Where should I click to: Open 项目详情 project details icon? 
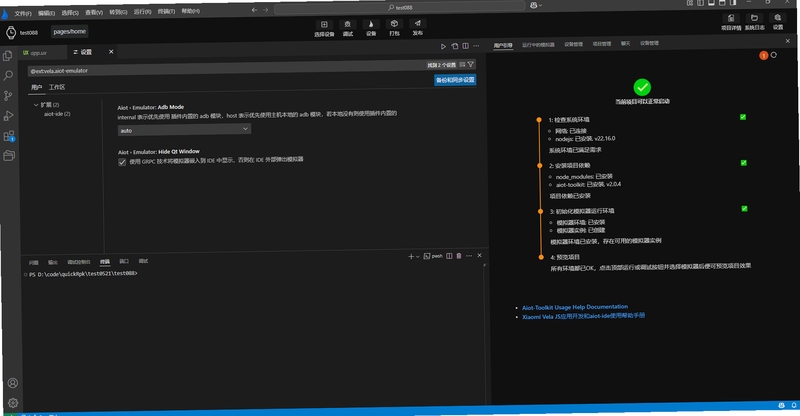point(731,22)
